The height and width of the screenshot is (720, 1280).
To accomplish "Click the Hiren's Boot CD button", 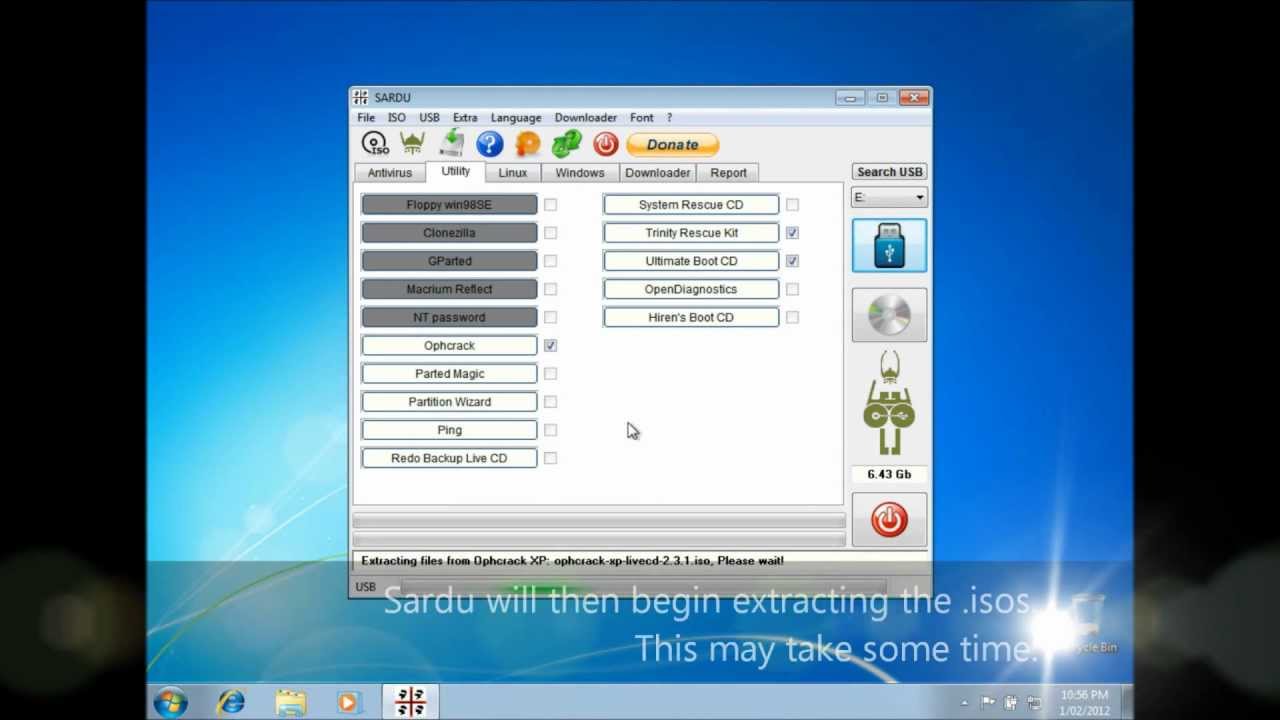I will click(691, 317).
